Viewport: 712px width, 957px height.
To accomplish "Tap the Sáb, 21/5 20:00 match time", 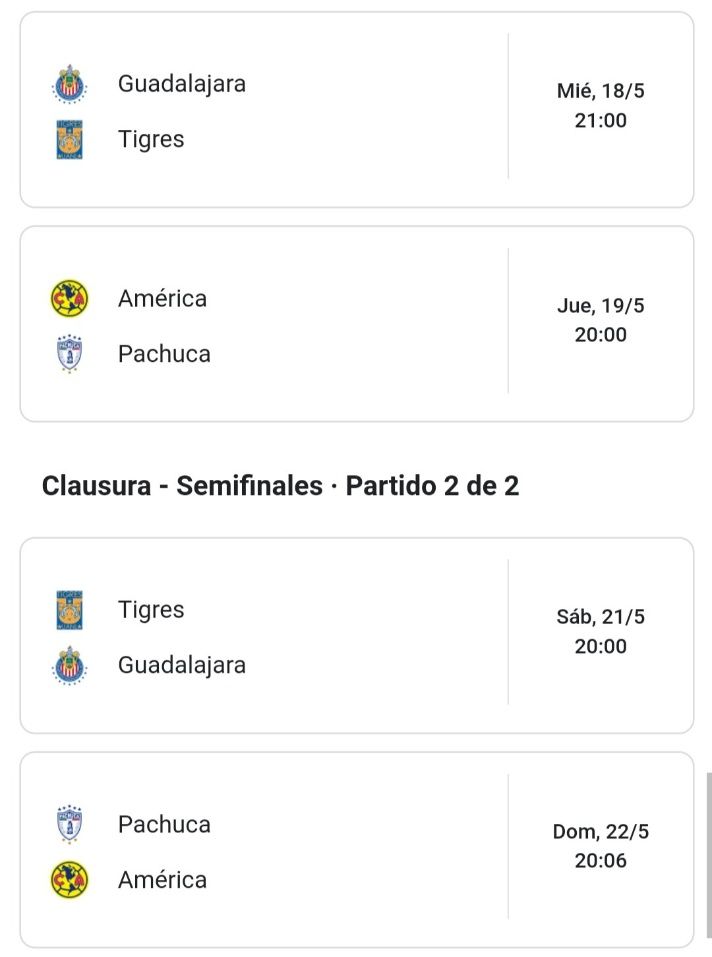I will [x=600, y=632].
